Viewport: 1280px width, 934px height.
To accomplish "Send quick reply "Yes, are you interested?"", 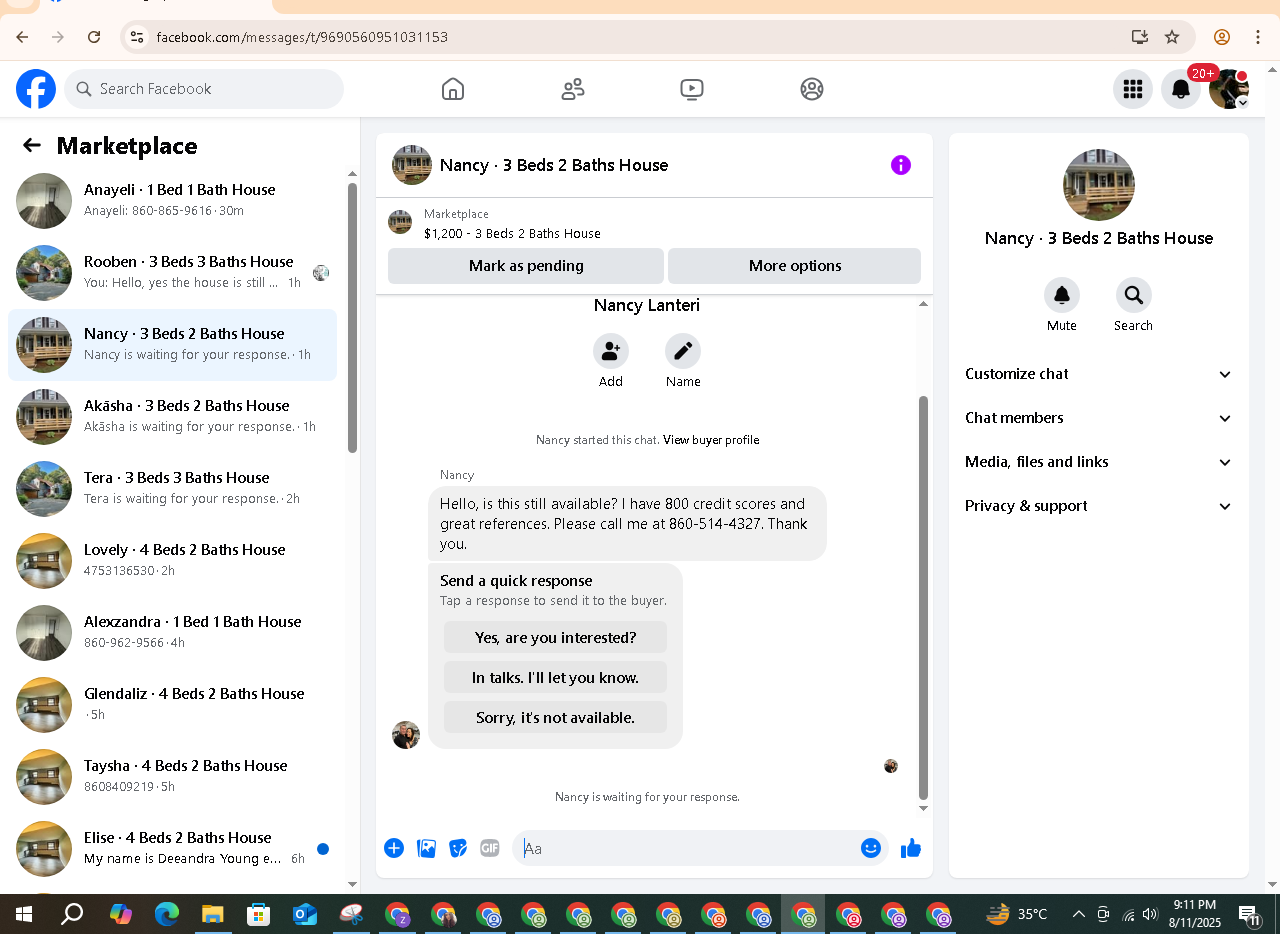I will (x=555, y=638).
